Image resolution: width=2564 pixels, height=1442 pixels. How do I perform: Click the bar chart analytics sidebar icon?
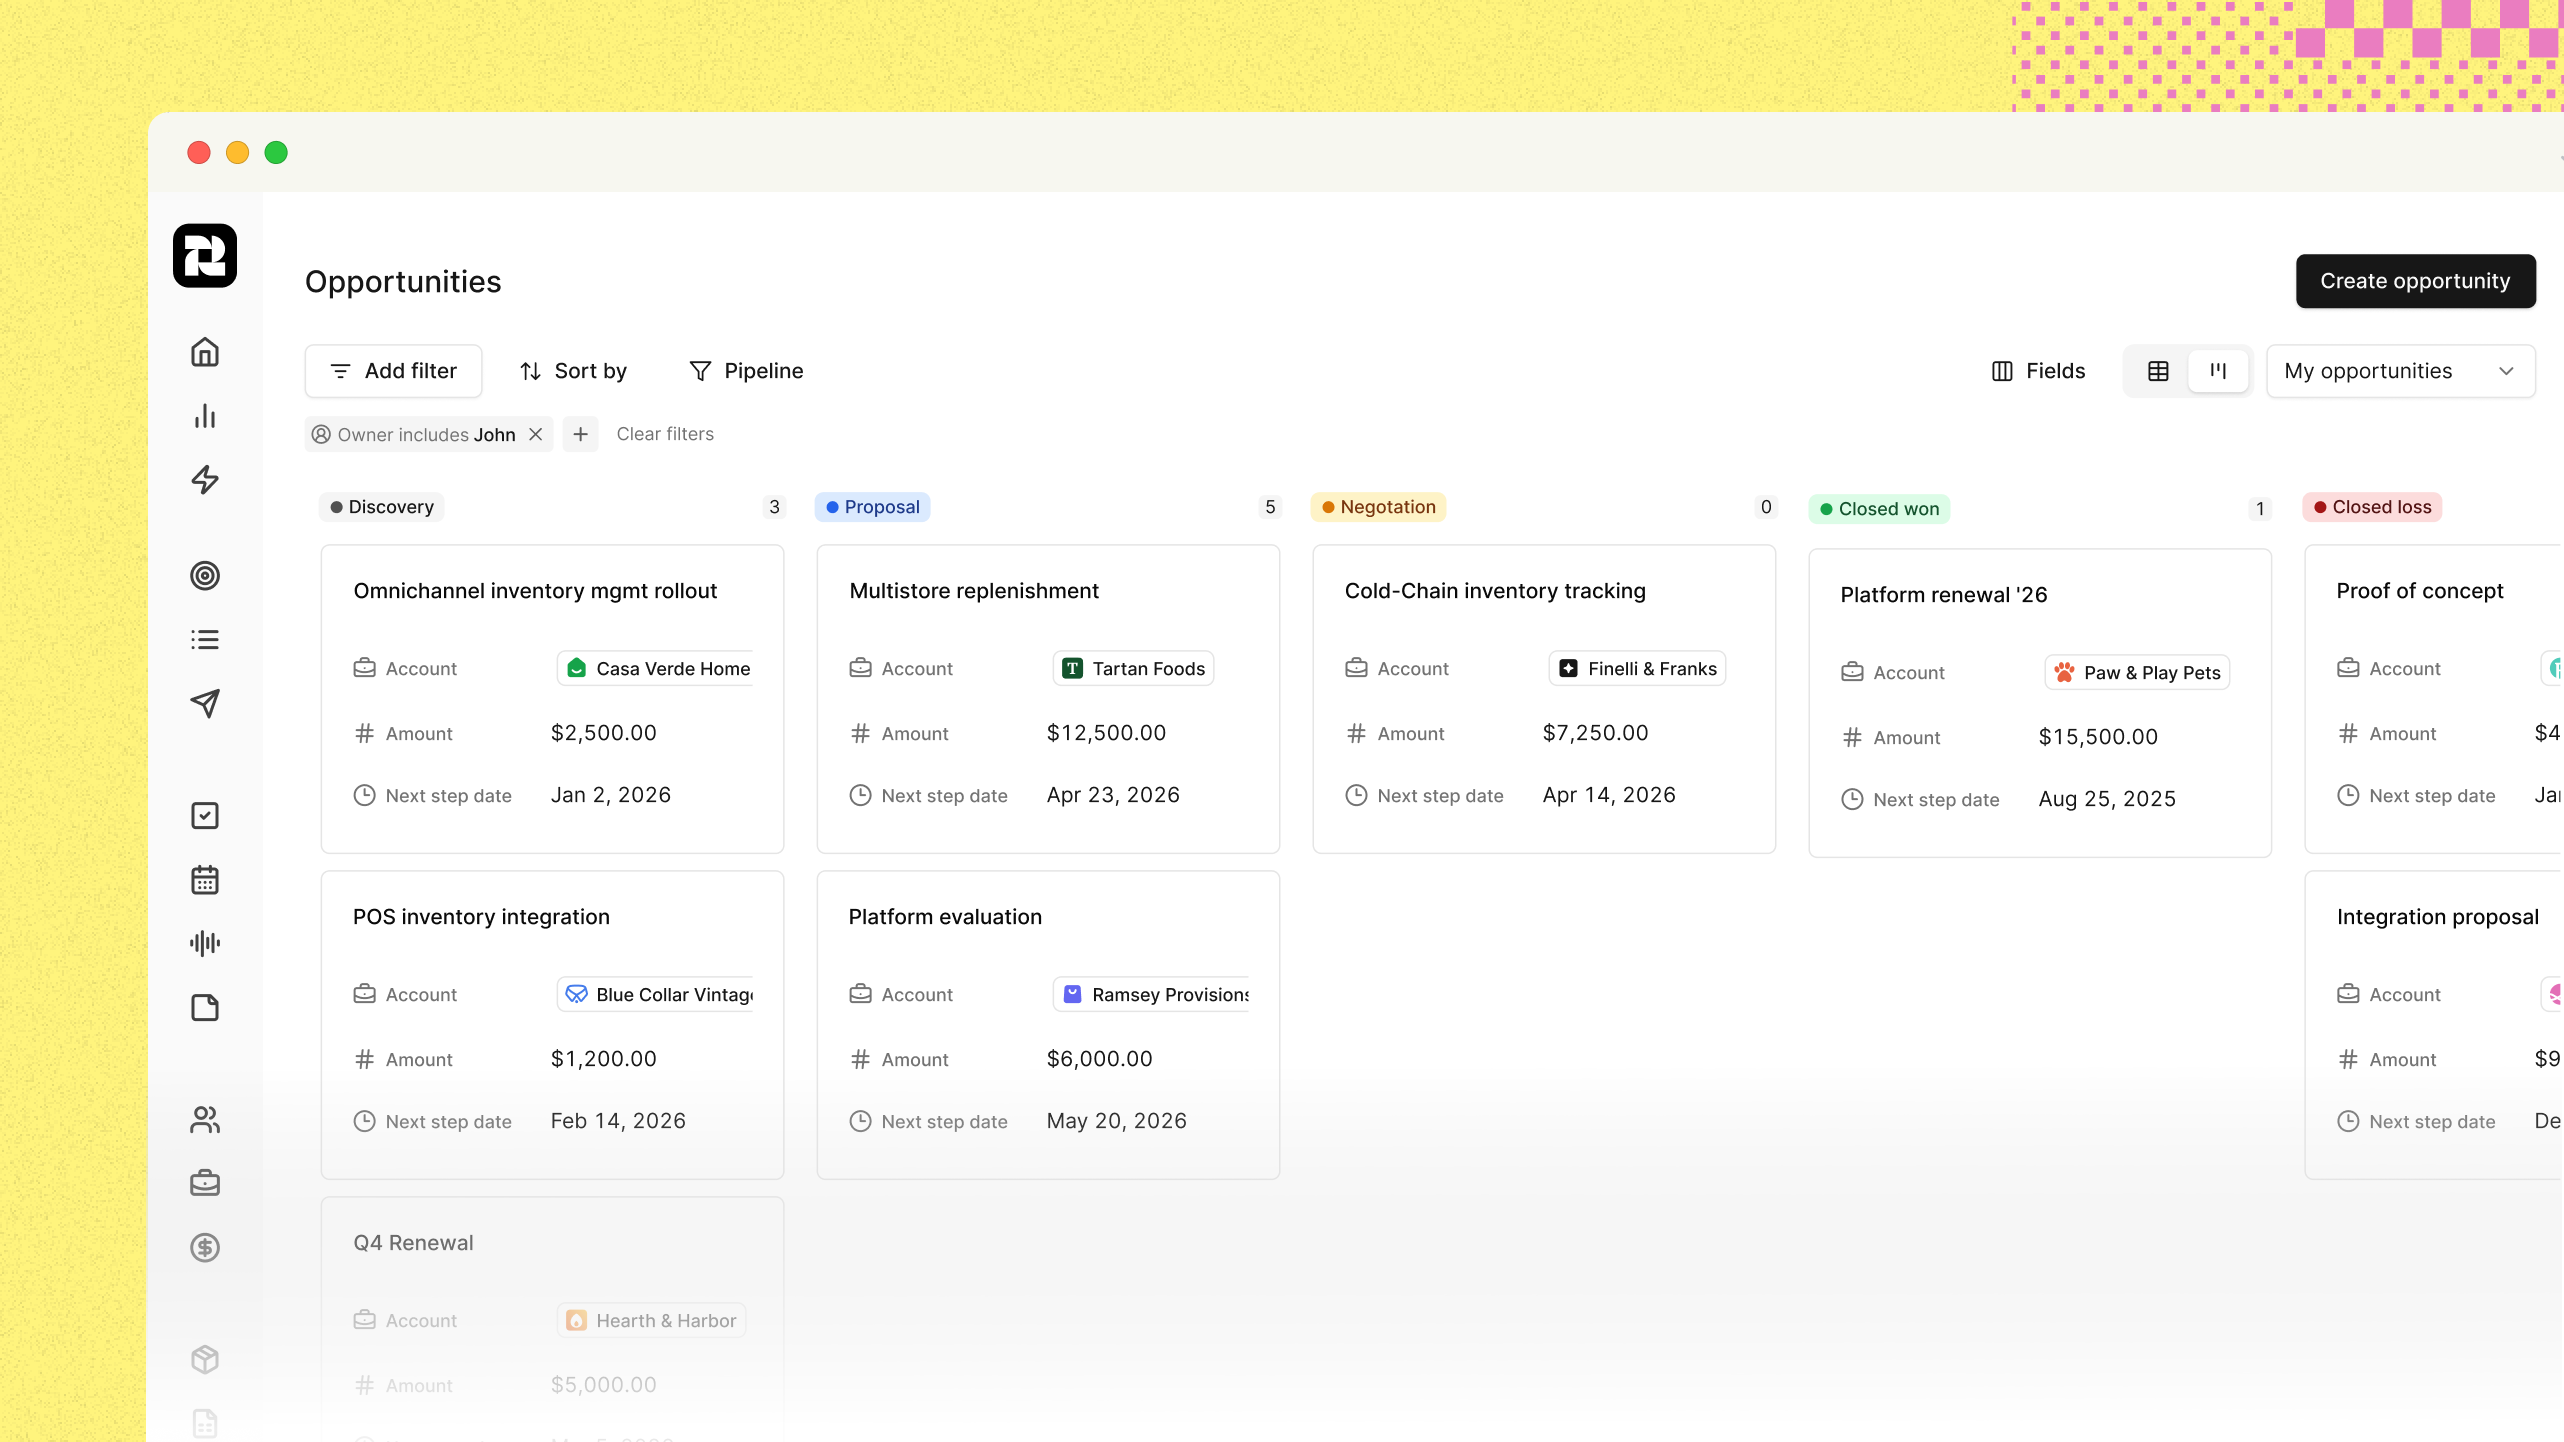pos(205,416)
